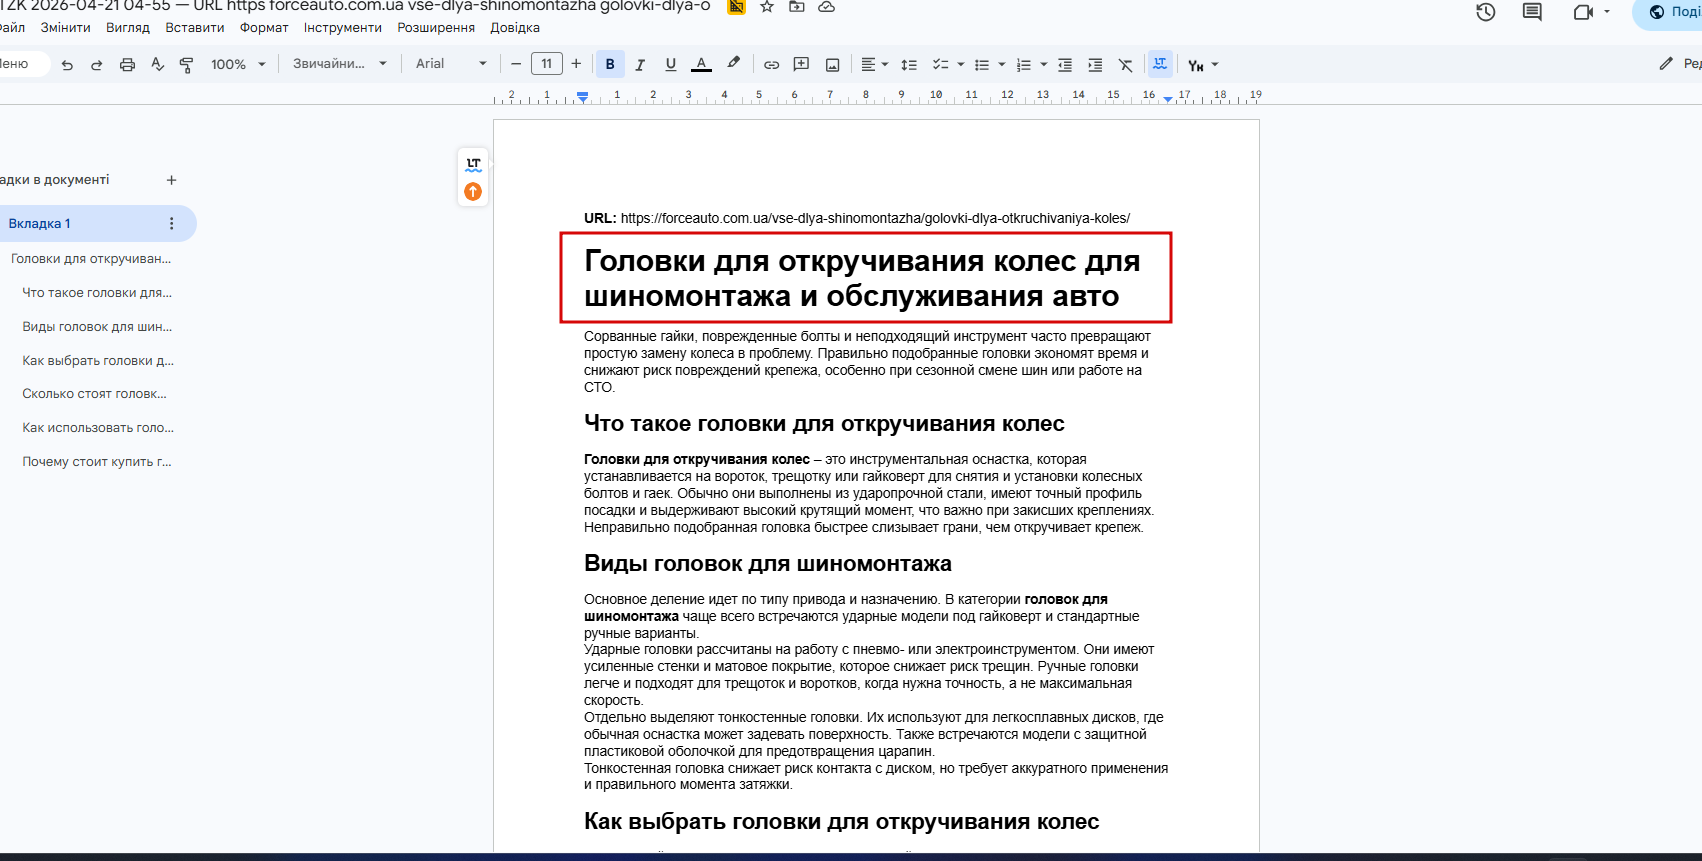
Task: Open the Вставити menu
Action: tap(195, 28)
